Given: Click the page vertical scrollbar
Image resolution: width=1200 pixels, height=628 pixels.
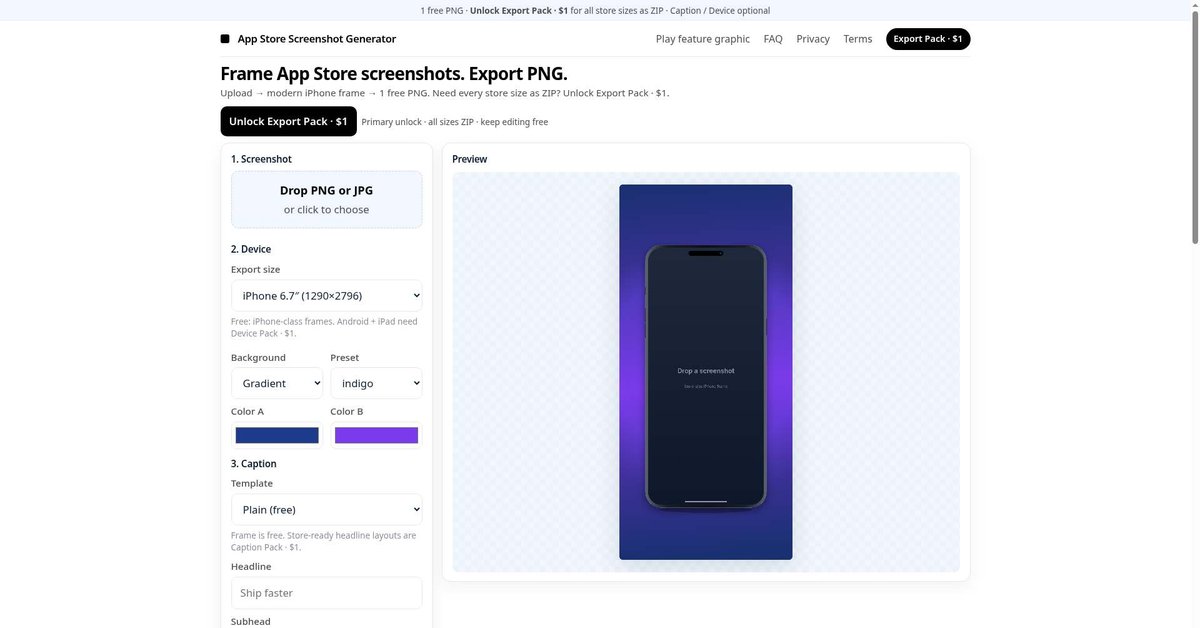Looking at the screenshot, I should tap(1194, 120).
